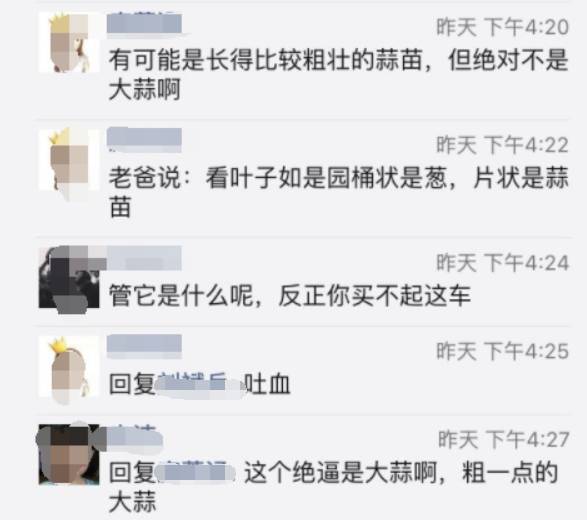Open blurred username of the 4:27 commenter
Viewport: 587px width, 520px height.
135,437
